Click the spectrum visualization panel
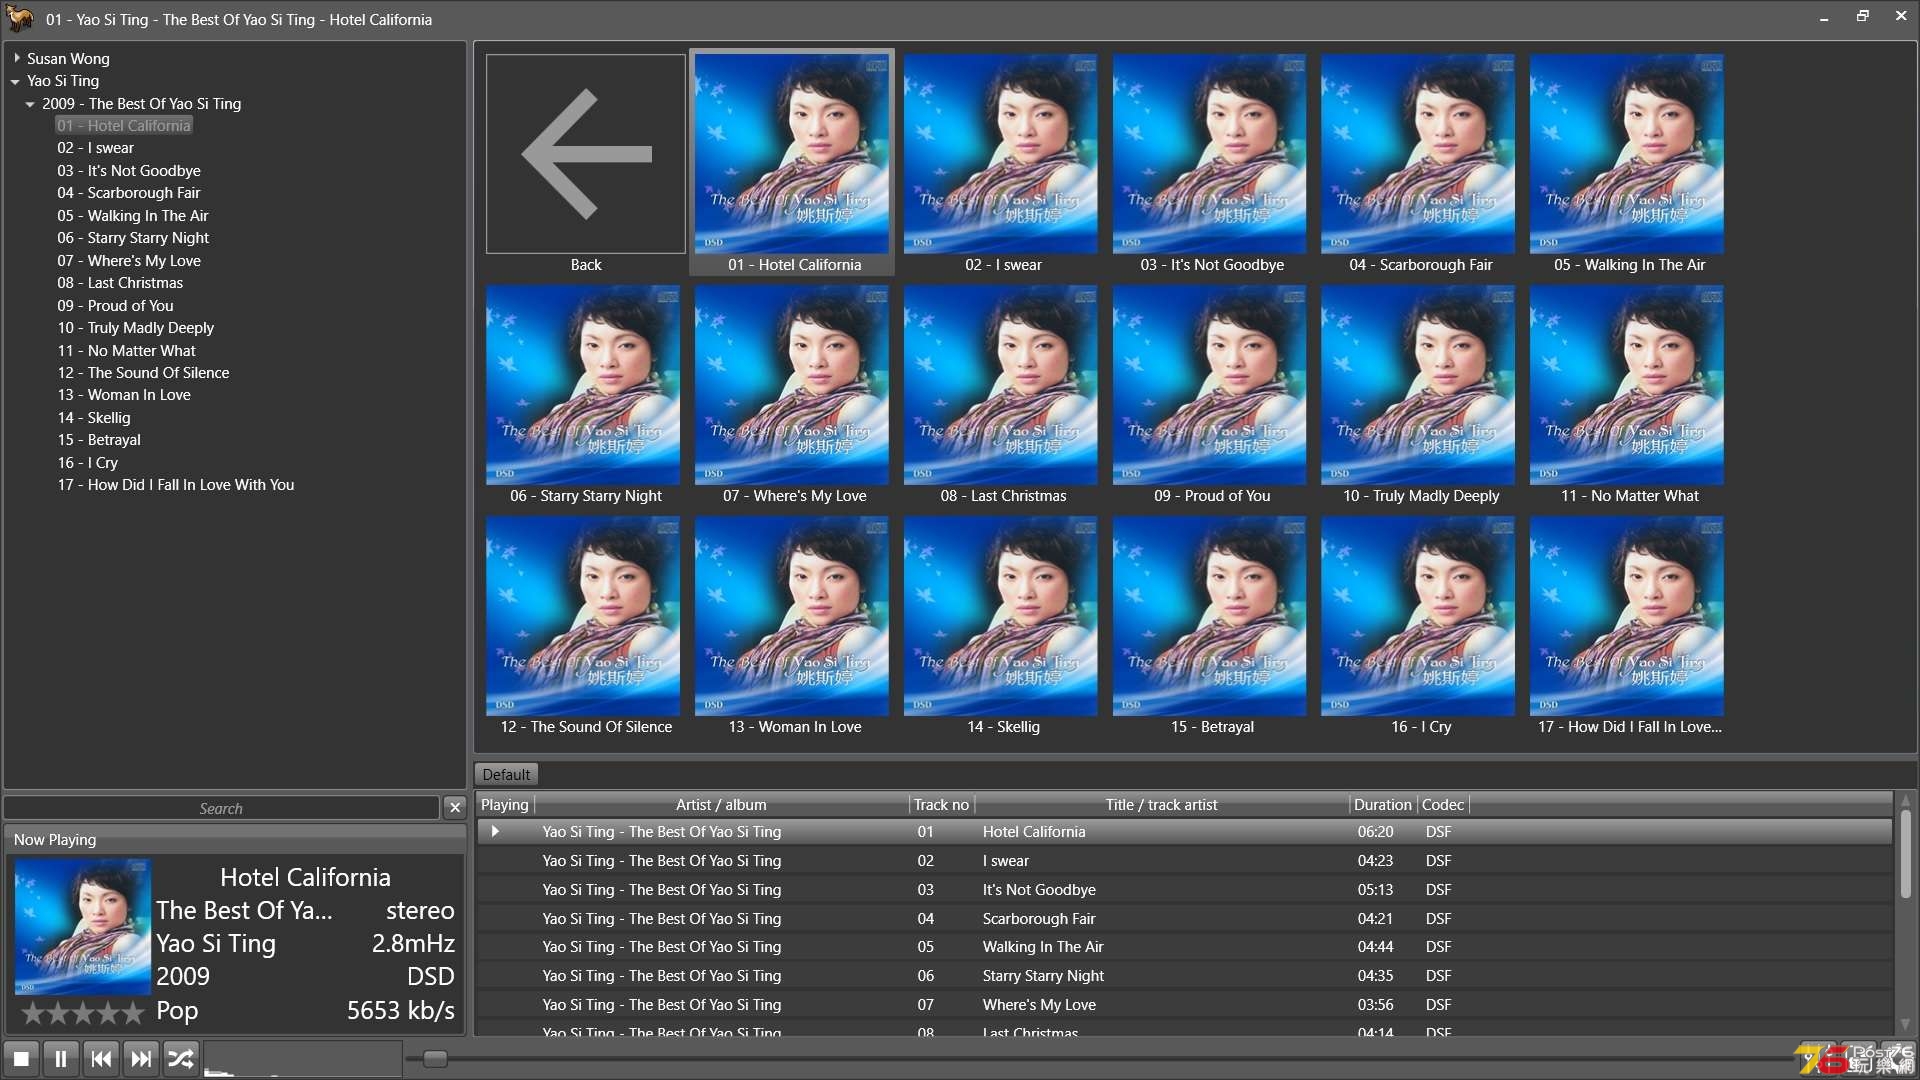This screenshot has width=1920, height=1080. 303,1058
